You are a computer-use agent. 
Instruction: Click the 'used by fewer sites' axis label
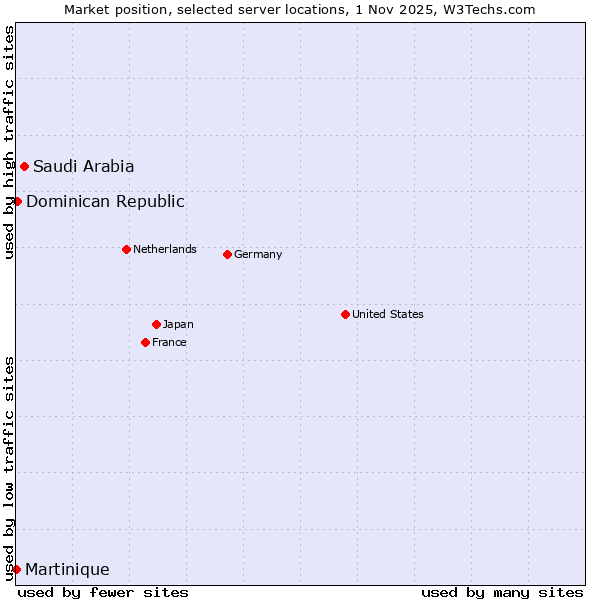pos(103,592)
